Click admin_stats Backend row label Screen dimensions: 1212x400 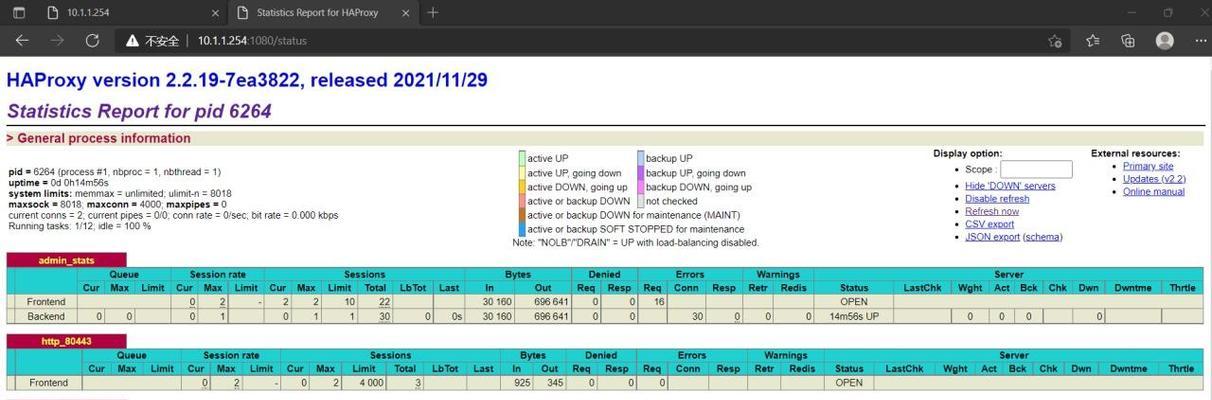[x=46, y=316]
